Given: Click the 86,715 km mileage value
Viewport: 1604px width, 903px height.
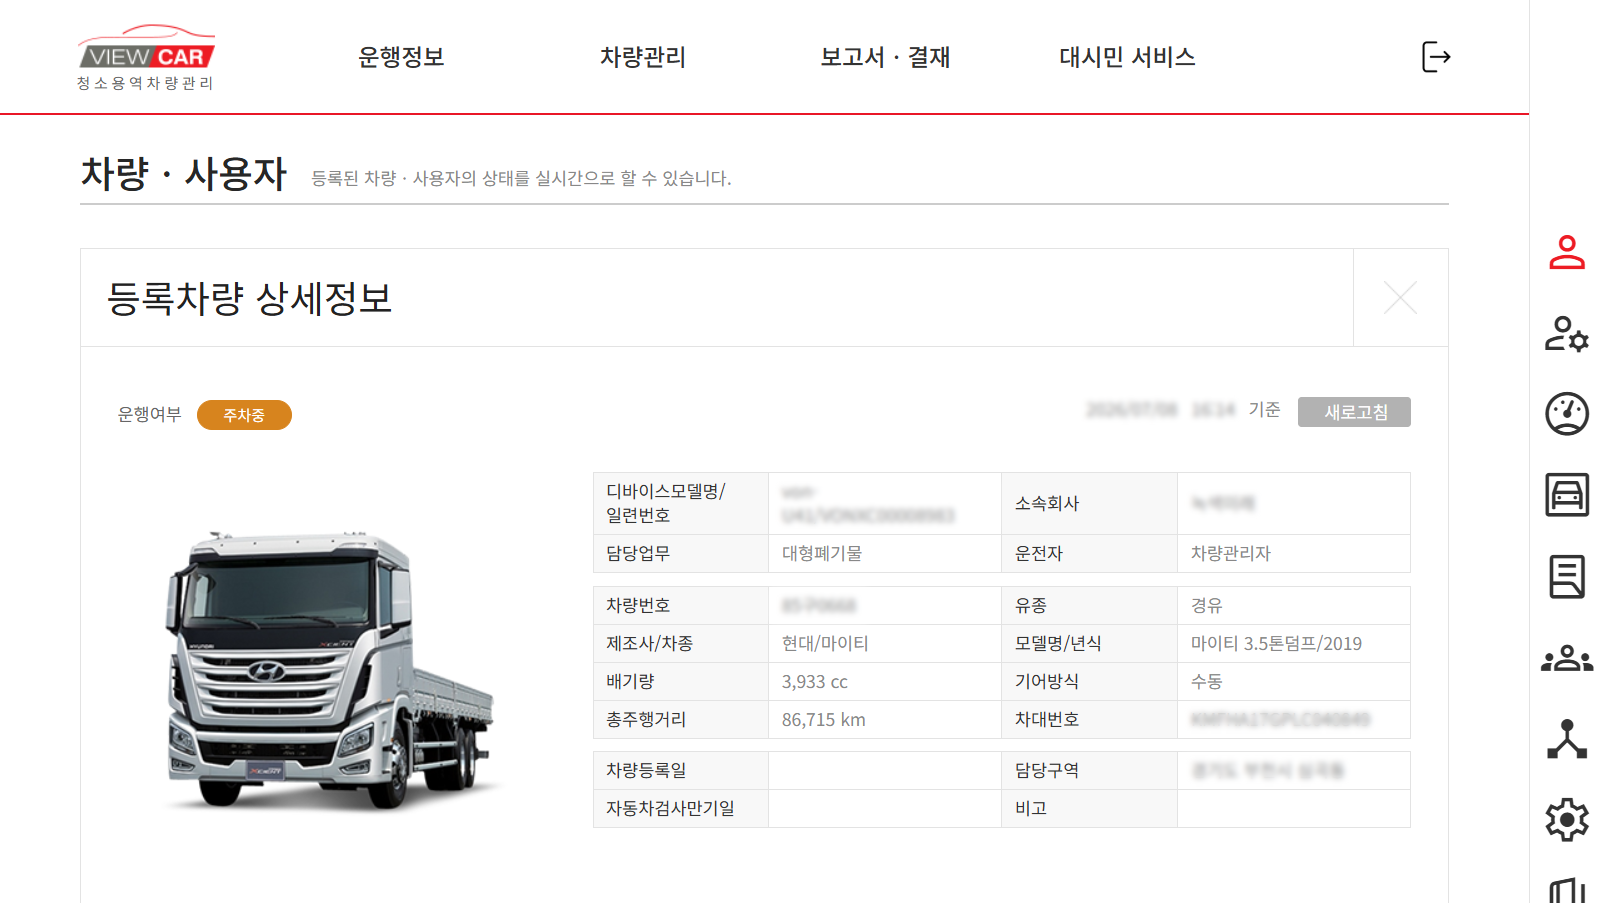Looking at the screenshot, I should [x=823, y=720].
